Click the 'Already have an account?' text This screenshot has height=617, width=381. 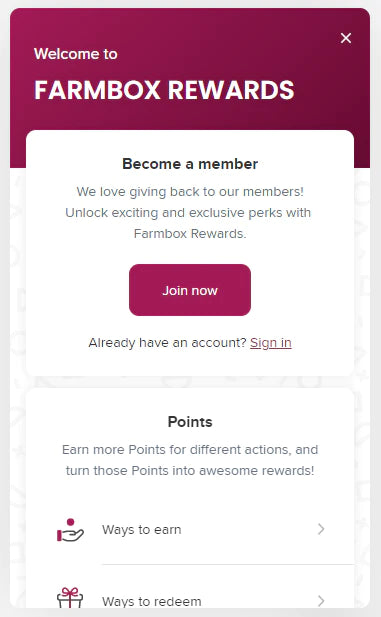pos(167,343)
